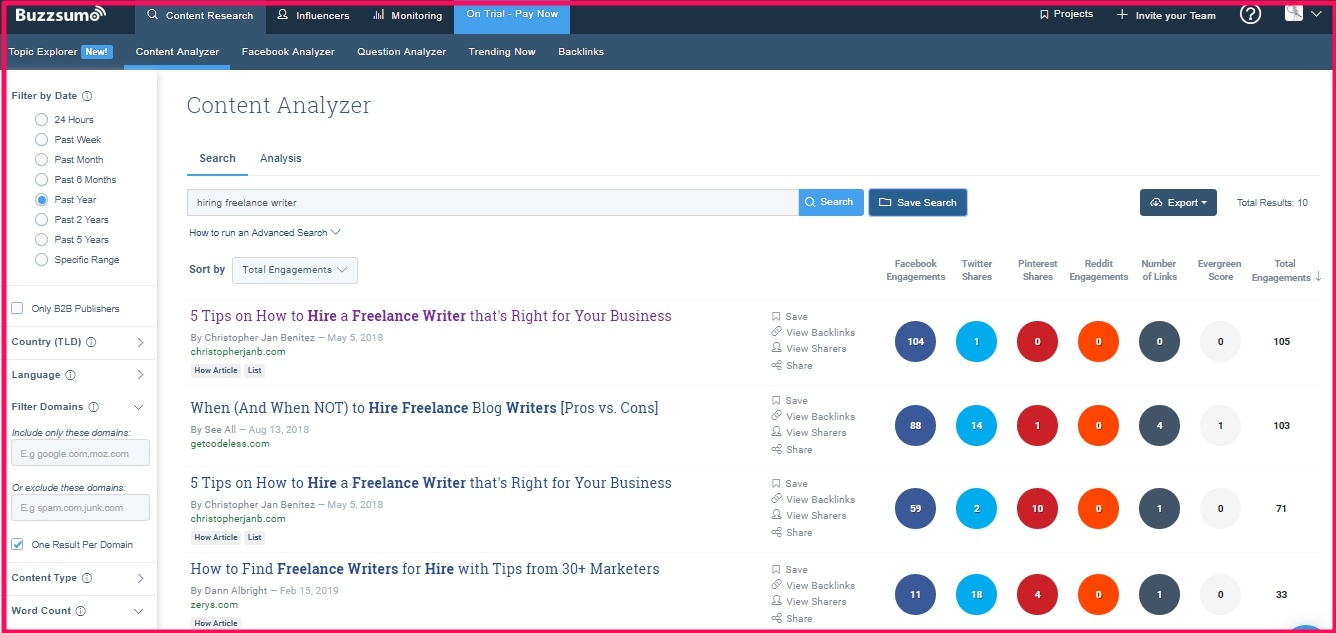Viewport: 1336px width, 633px height.
Task: Open the Total Engagements sort dropdown
Action: click(x=294, y=270)
